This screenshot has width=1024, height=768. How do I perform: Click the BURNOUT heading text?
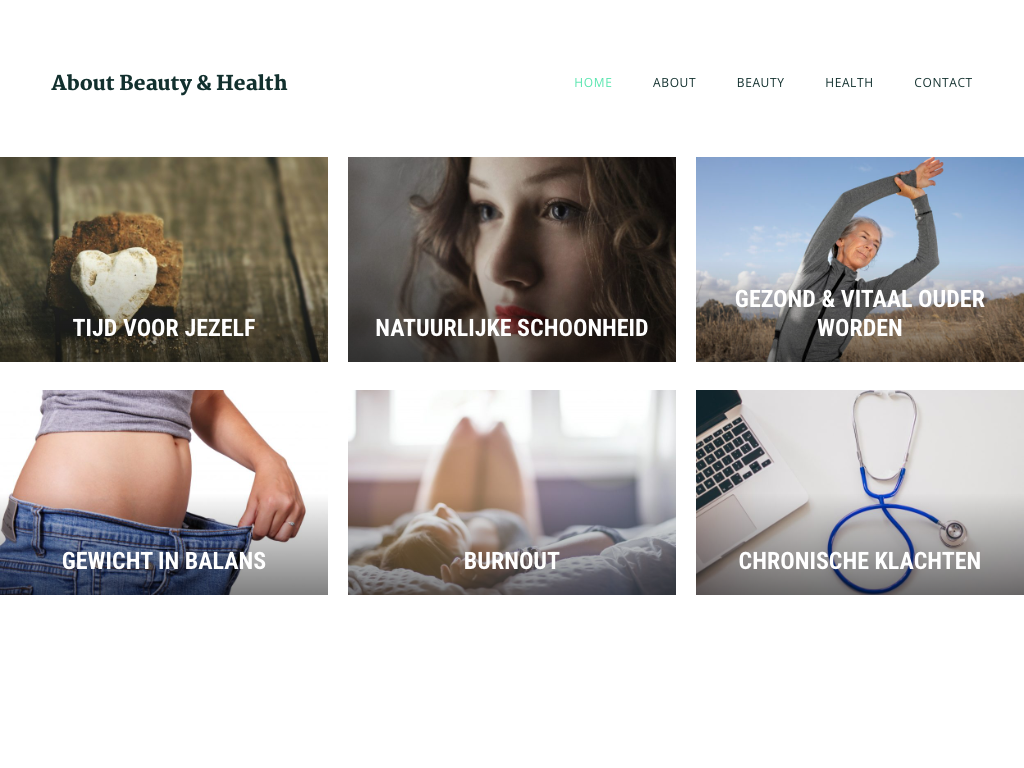click(512, 561)
